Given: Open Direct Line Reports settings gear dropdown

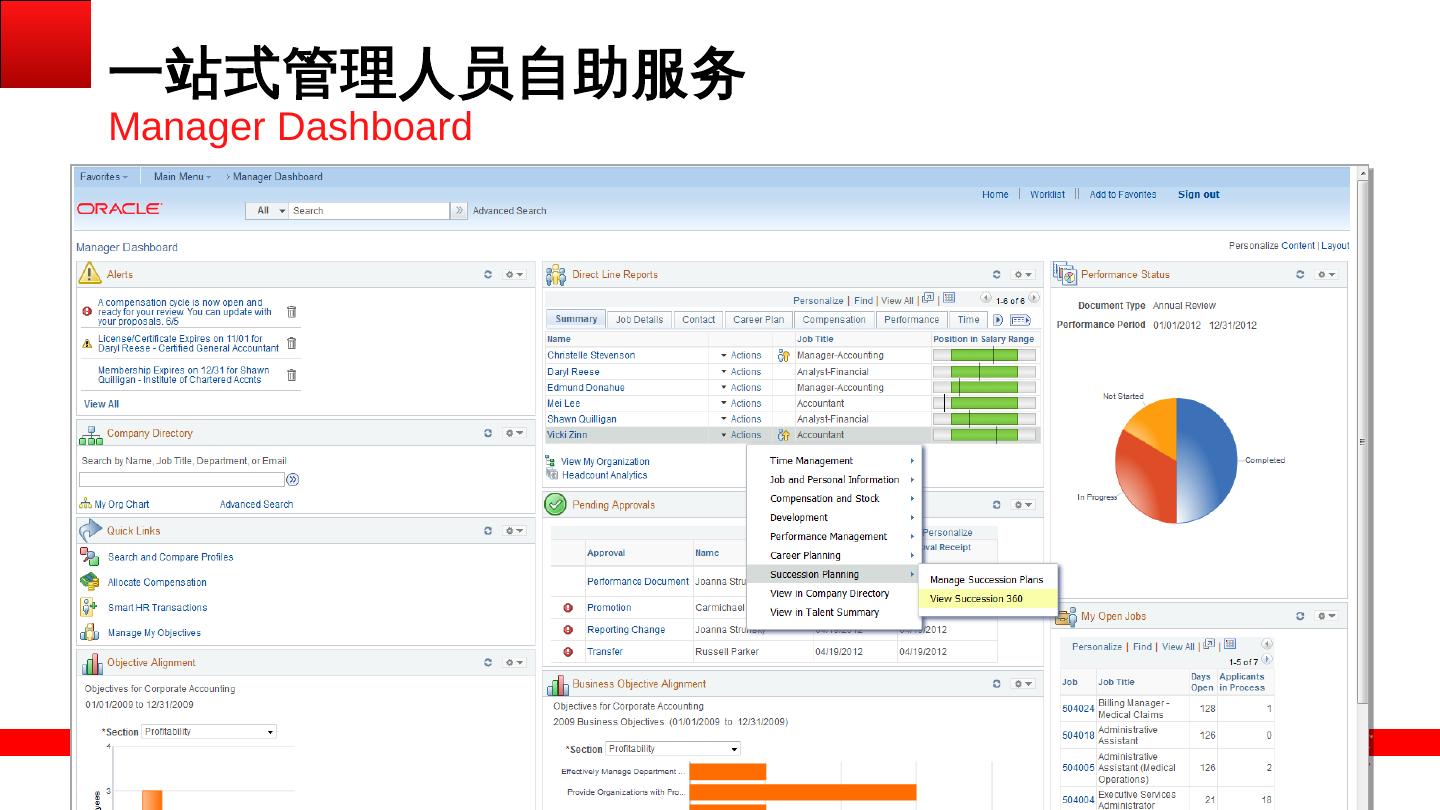Looking at the screenshot, I should pyautogui.click(x=1023, y=274).
